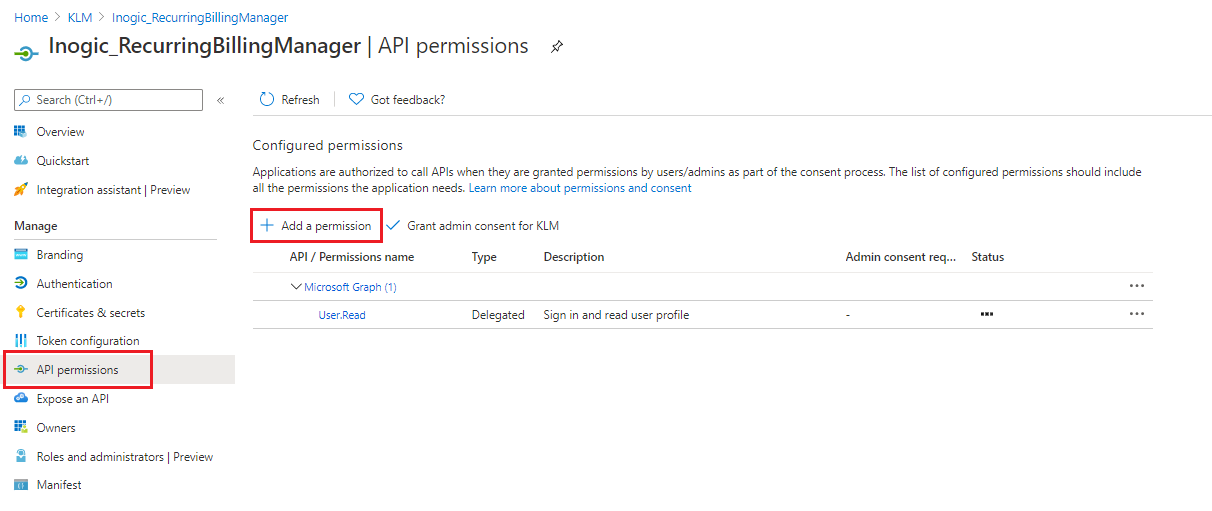Open the Manifest editor
Viewport: 1212px width, 511px height.
[59, 485]
